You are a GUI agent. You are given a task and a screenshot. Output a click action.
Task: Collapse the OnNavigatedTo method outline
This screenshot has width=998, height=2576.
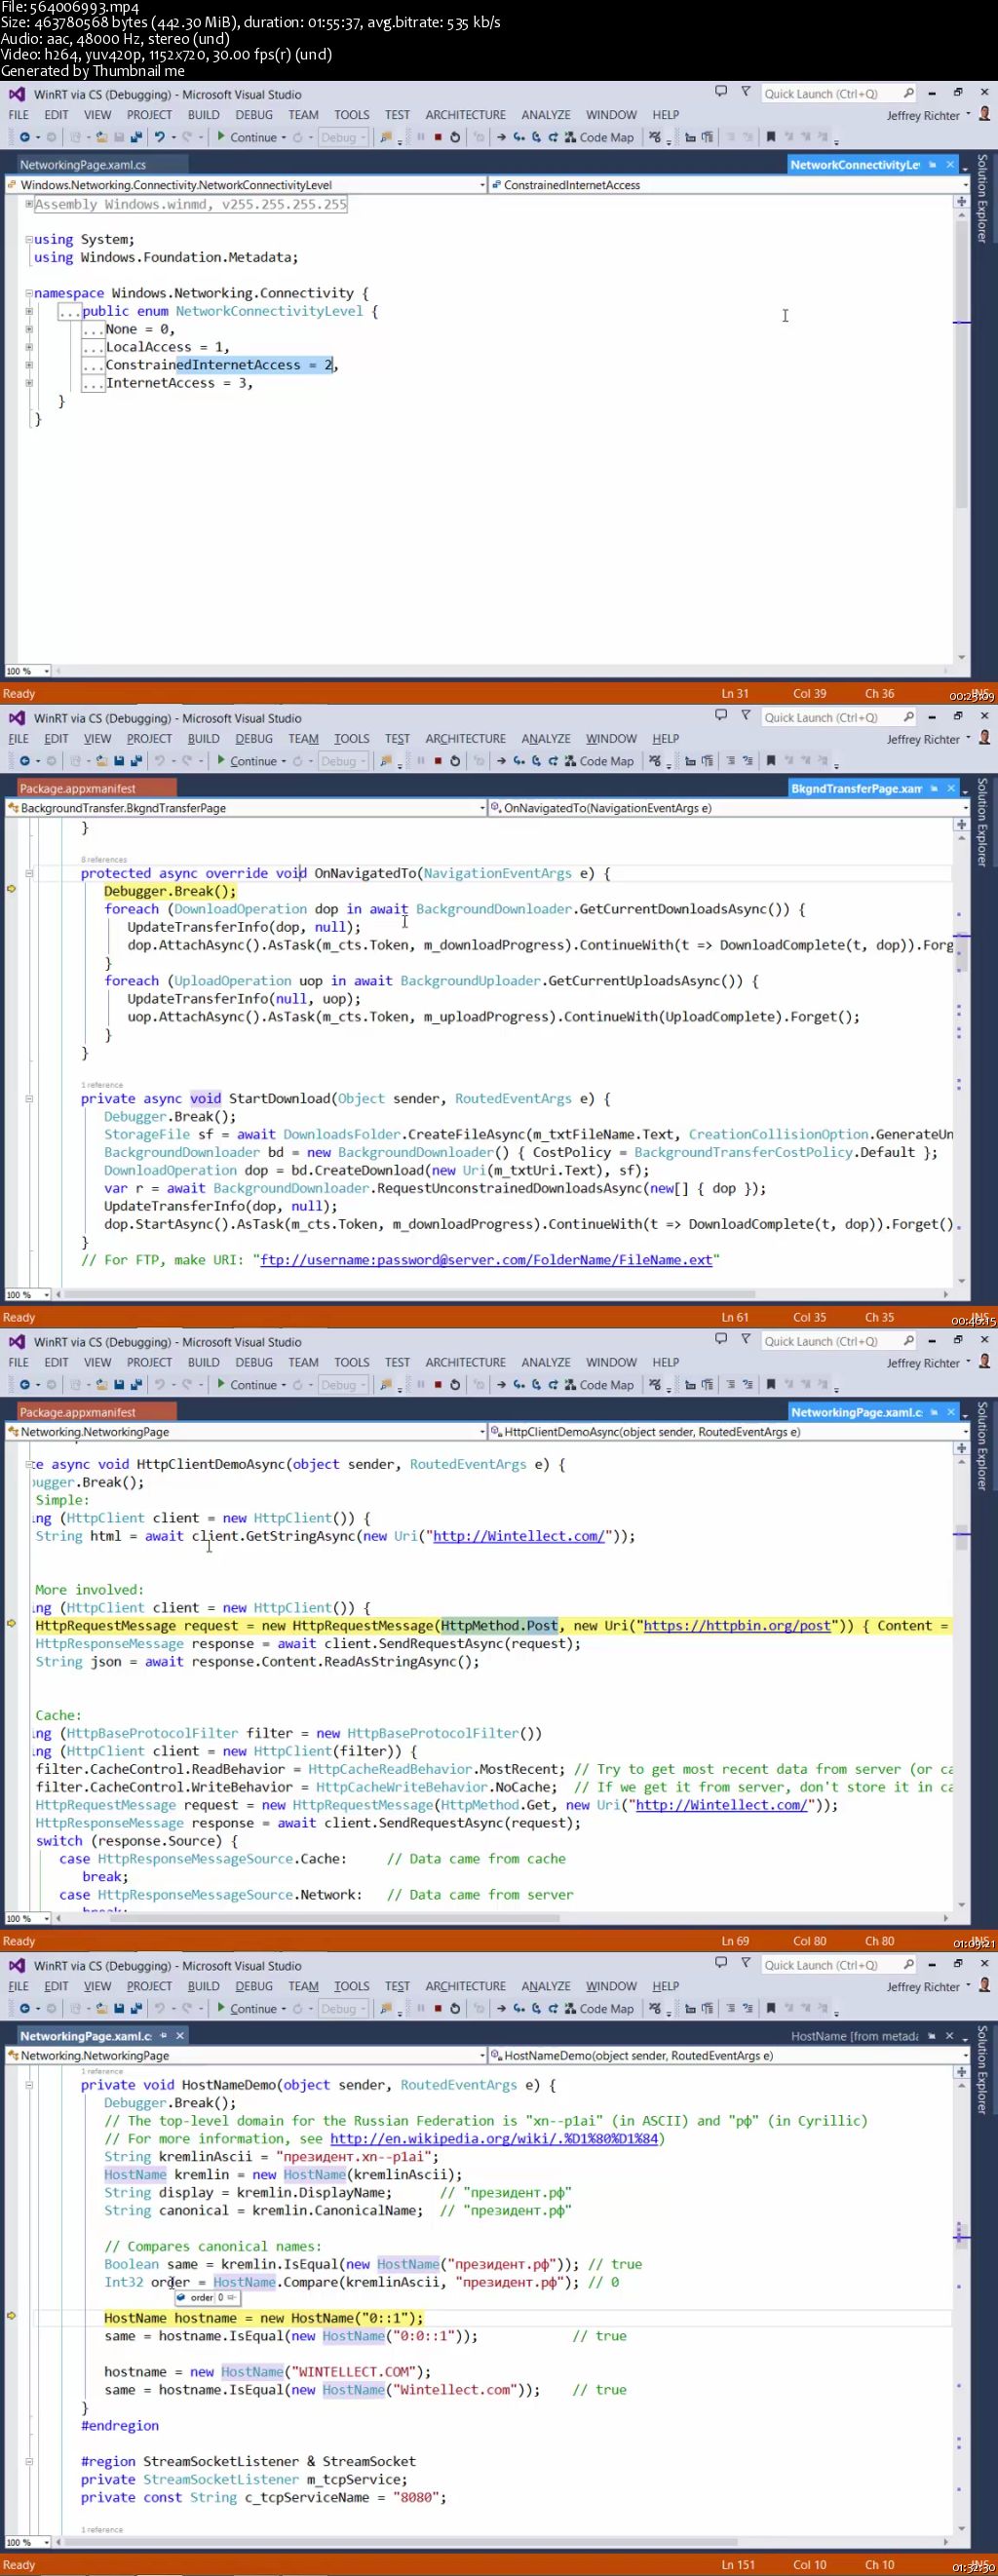[x=29, y=873]
